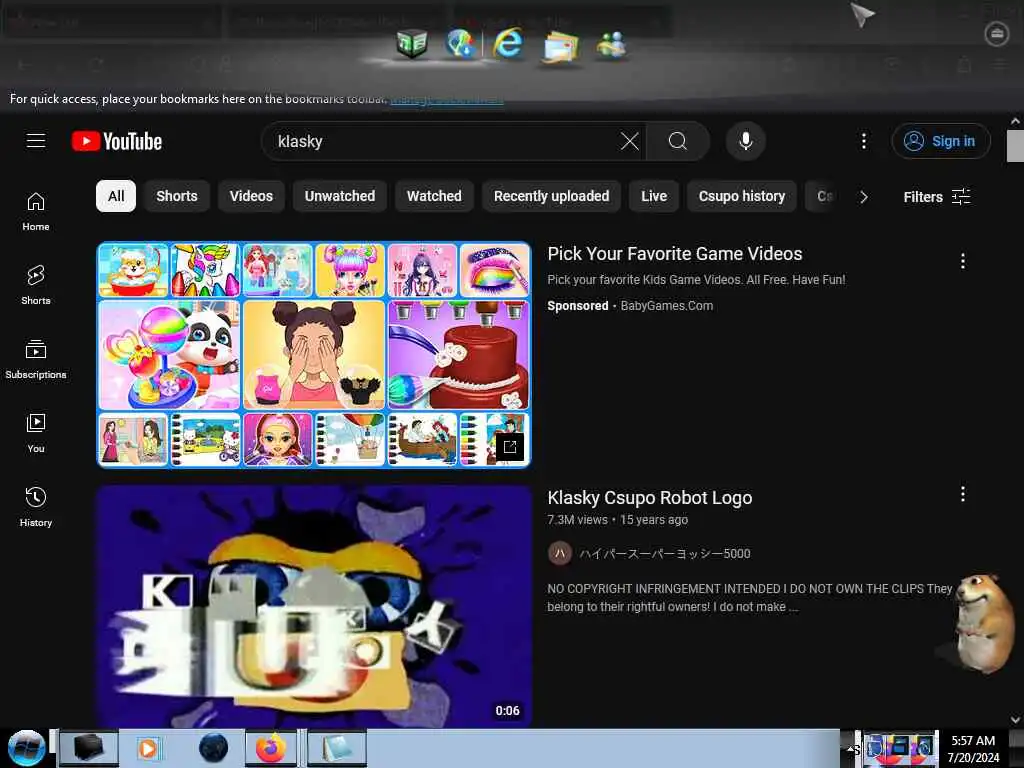The height and width of the screenshot is (768, 1024).
Task: Select the Shorts filter chip
Action: pos(176,196)
